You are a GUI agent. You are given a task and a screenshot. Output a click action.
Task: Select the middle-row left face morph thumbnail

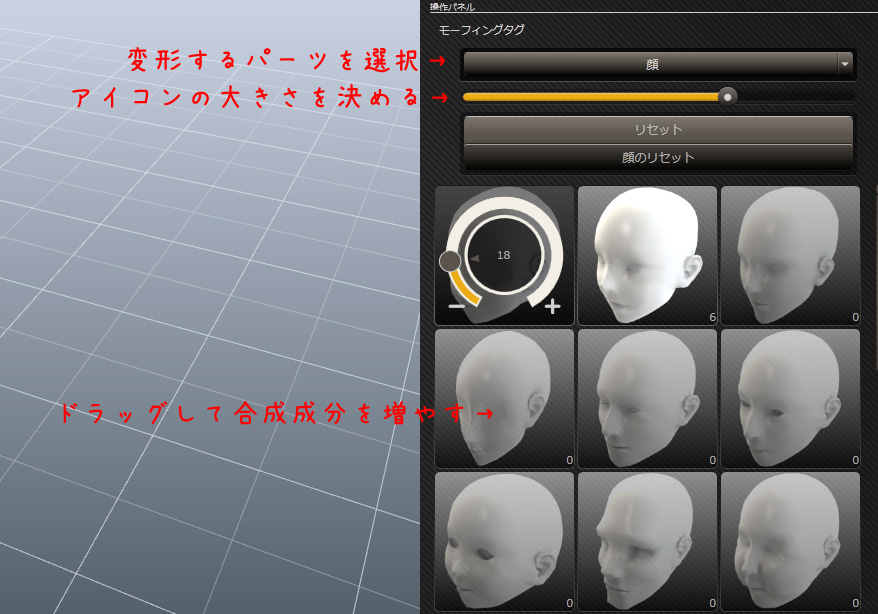(504, 398)
